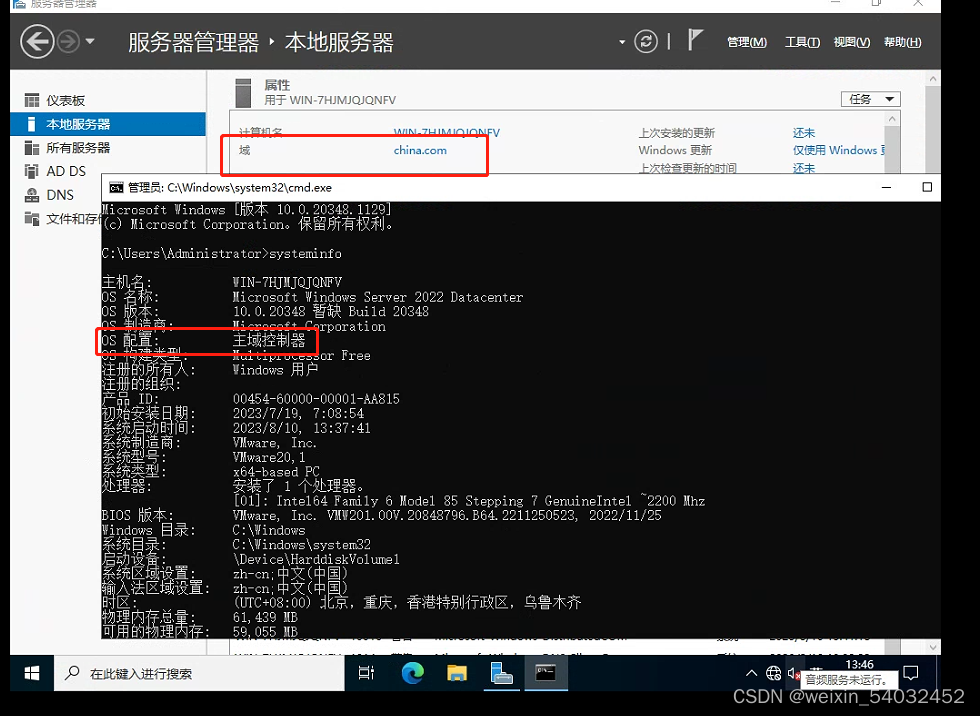Open the Windows Start menu
The height and width of the screenshot is (716, 980).
(32, 673)
